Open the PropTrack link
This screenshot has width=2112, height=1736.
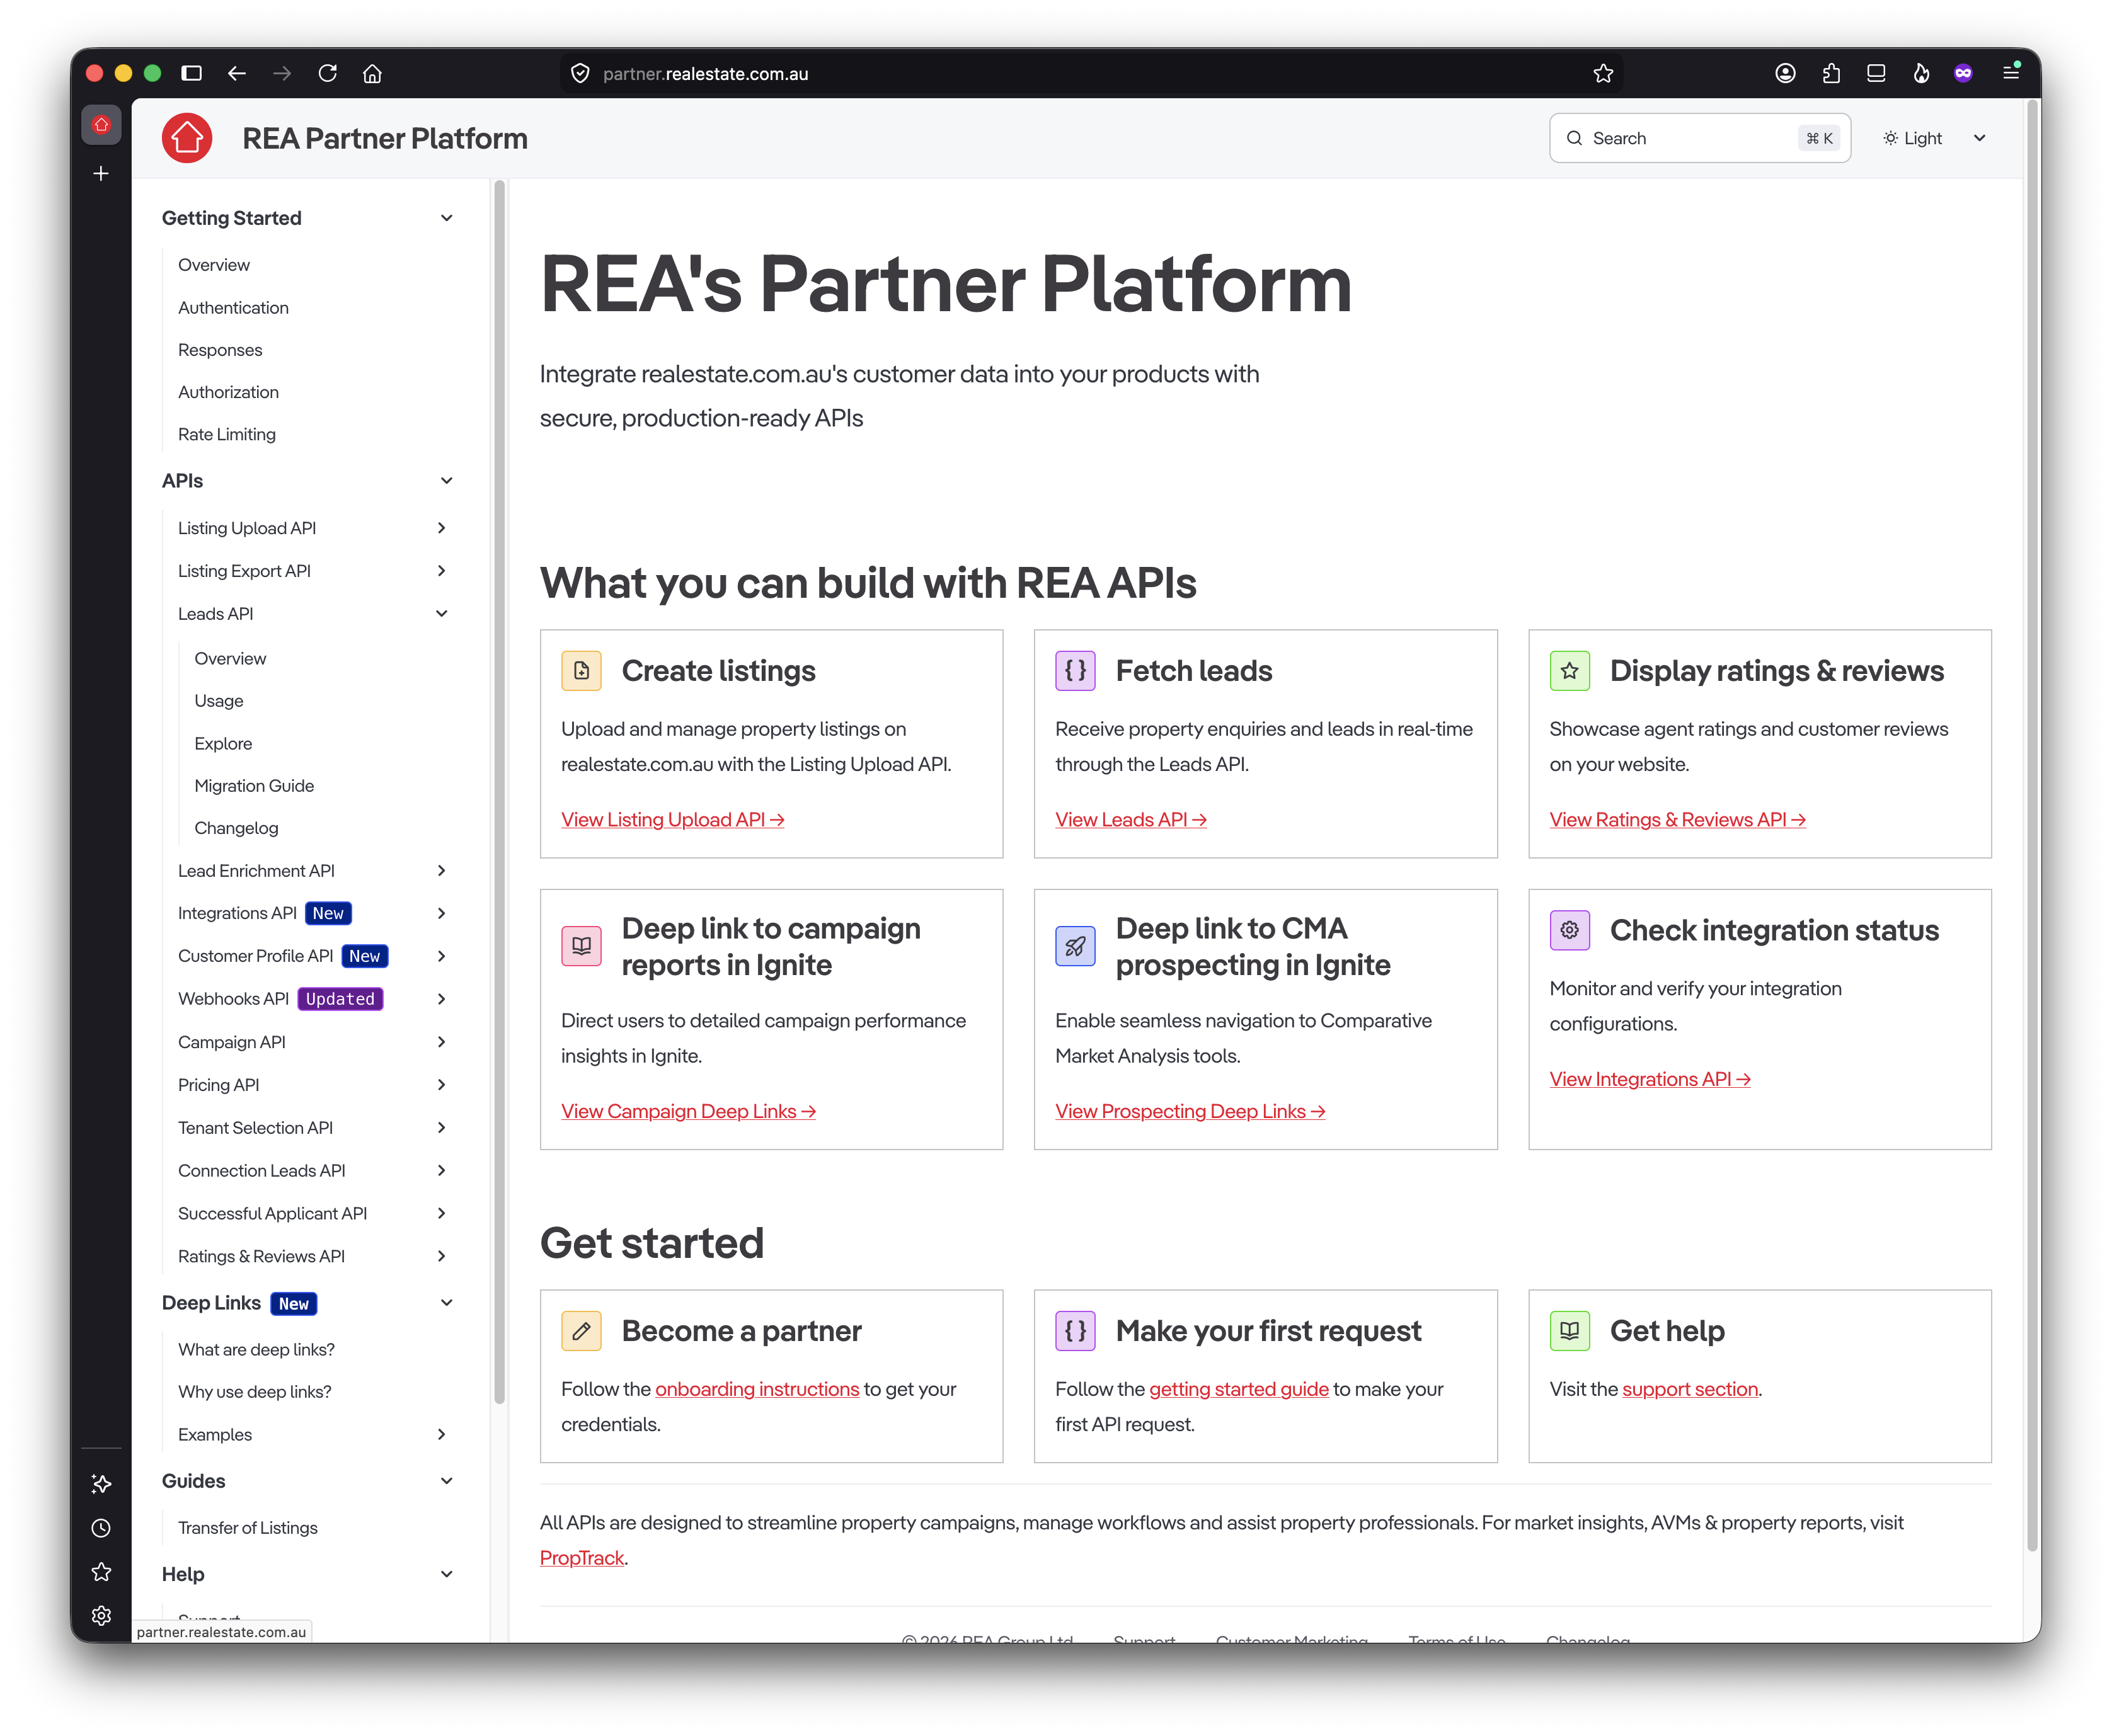coord(582,1559)
